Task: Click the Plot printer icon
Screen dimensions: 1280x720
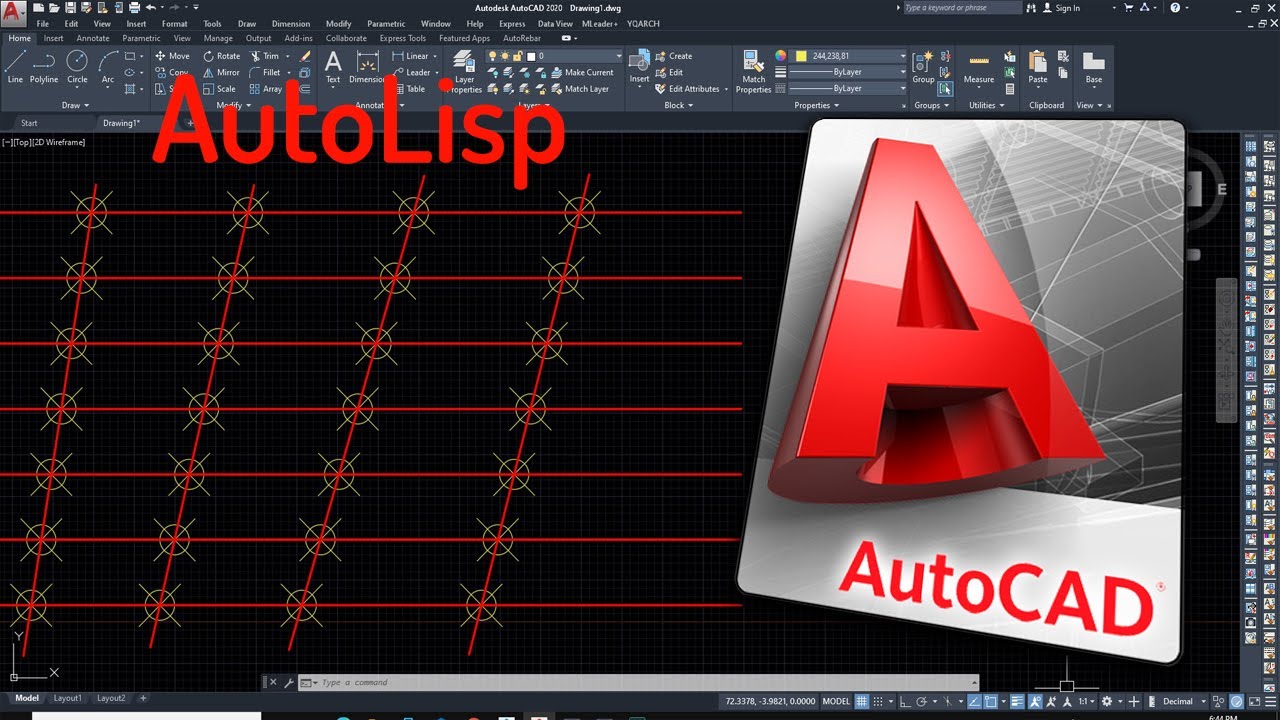Action: (x=134, y=8)
